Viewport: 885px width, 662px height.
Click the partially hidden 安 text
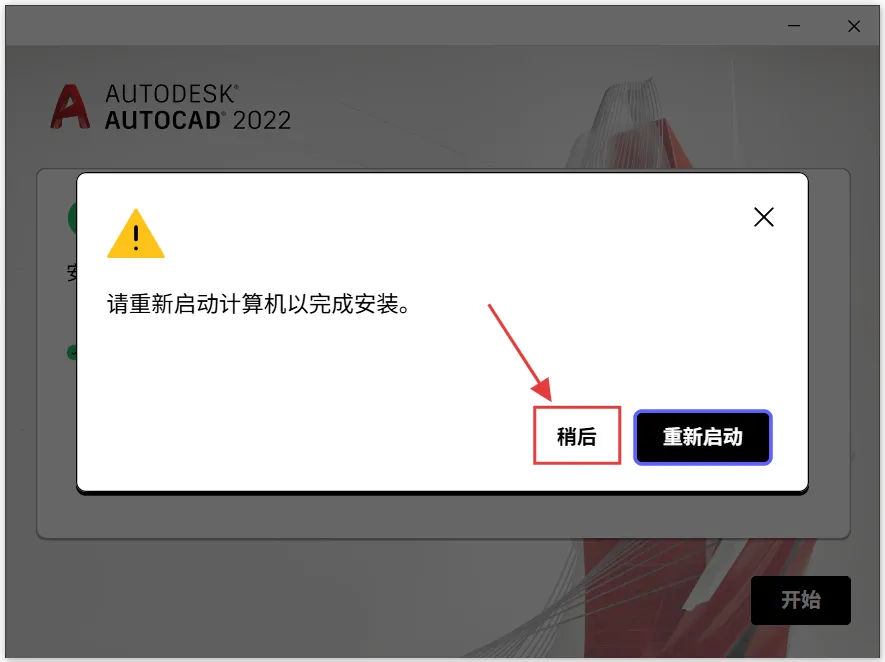coord(72,273)
